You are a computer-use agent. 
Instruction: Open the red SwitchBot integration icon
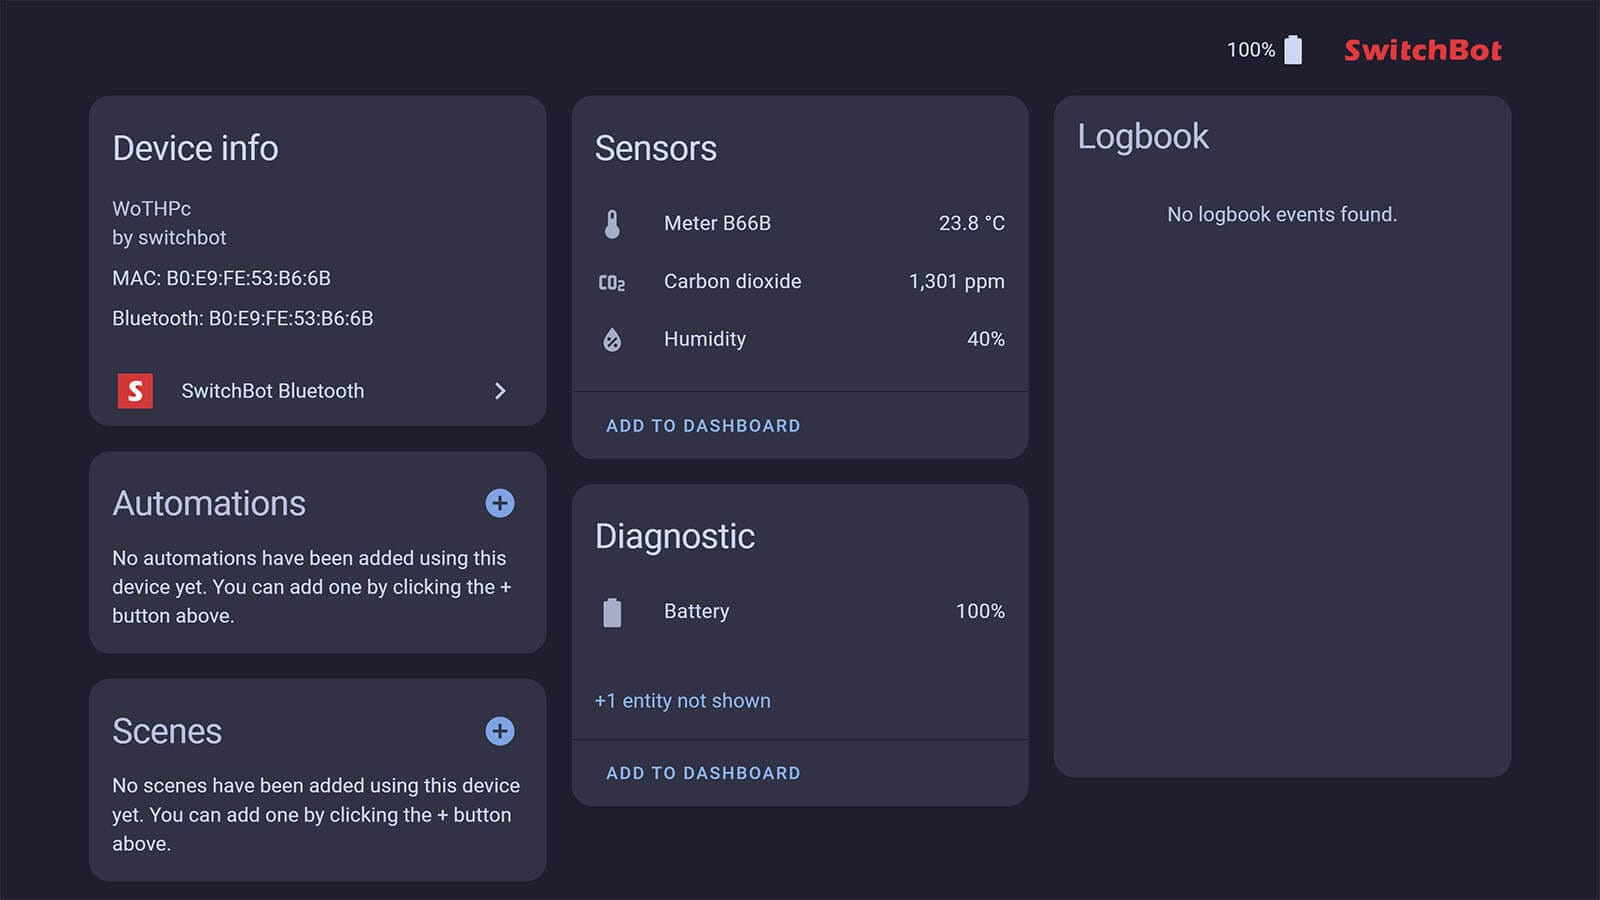point(135,390)
